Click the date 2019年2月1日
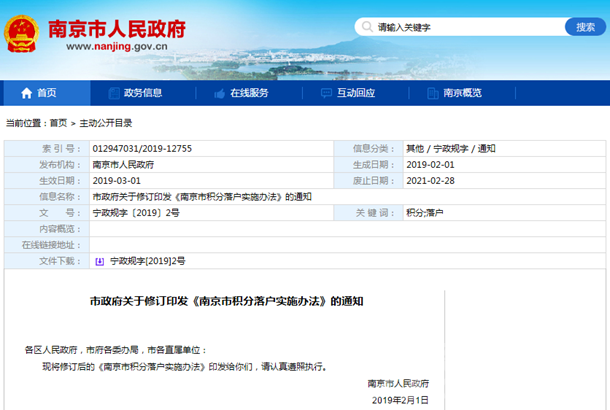The width and height of the screenshot is (610, 410). [400, 400]
